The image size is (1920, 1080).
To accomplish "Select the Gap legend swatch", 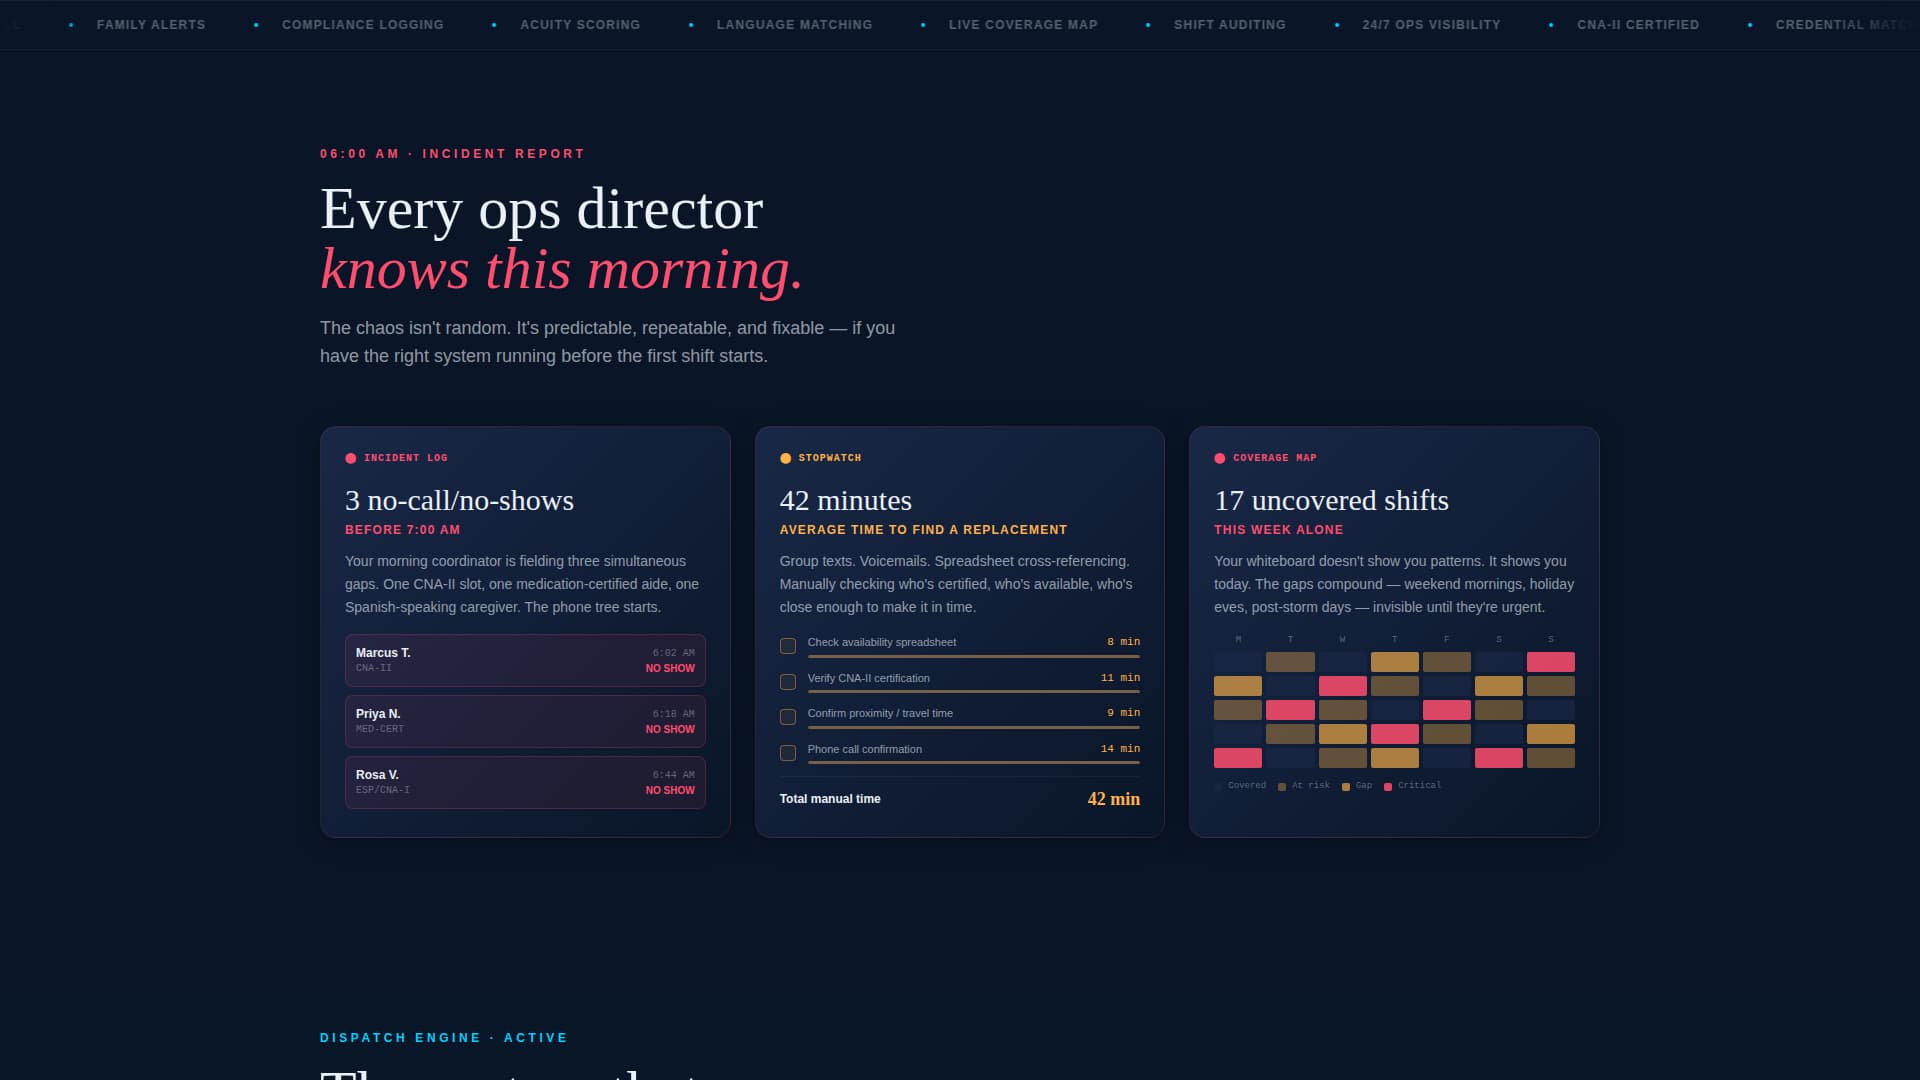I will pyautogui.click(x=1346, y=787).
